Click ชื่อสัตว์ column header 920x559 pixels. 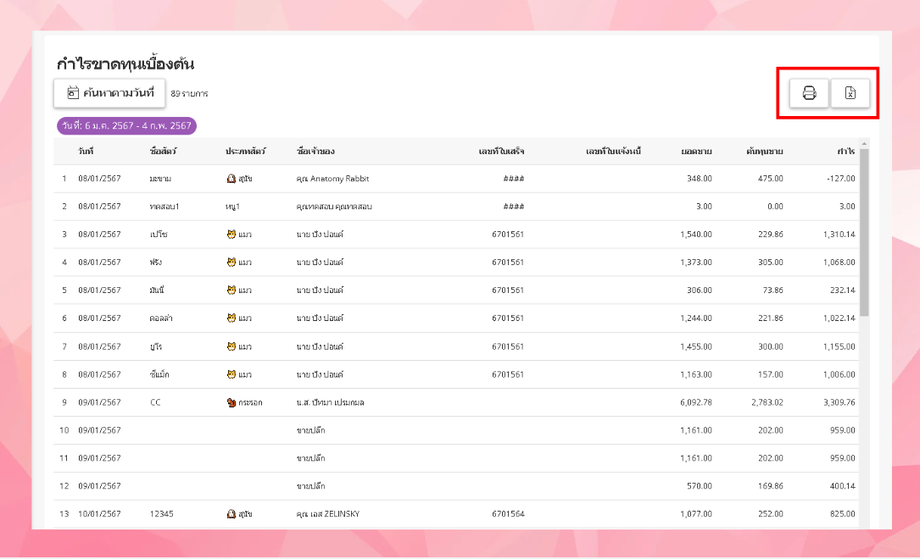click(x=163, y=151)
